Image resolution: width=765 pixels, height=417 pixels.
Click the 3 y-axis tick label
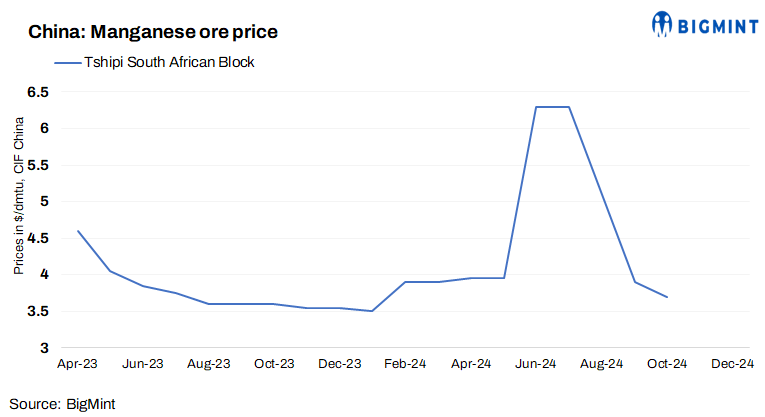[x=43, y=348]
